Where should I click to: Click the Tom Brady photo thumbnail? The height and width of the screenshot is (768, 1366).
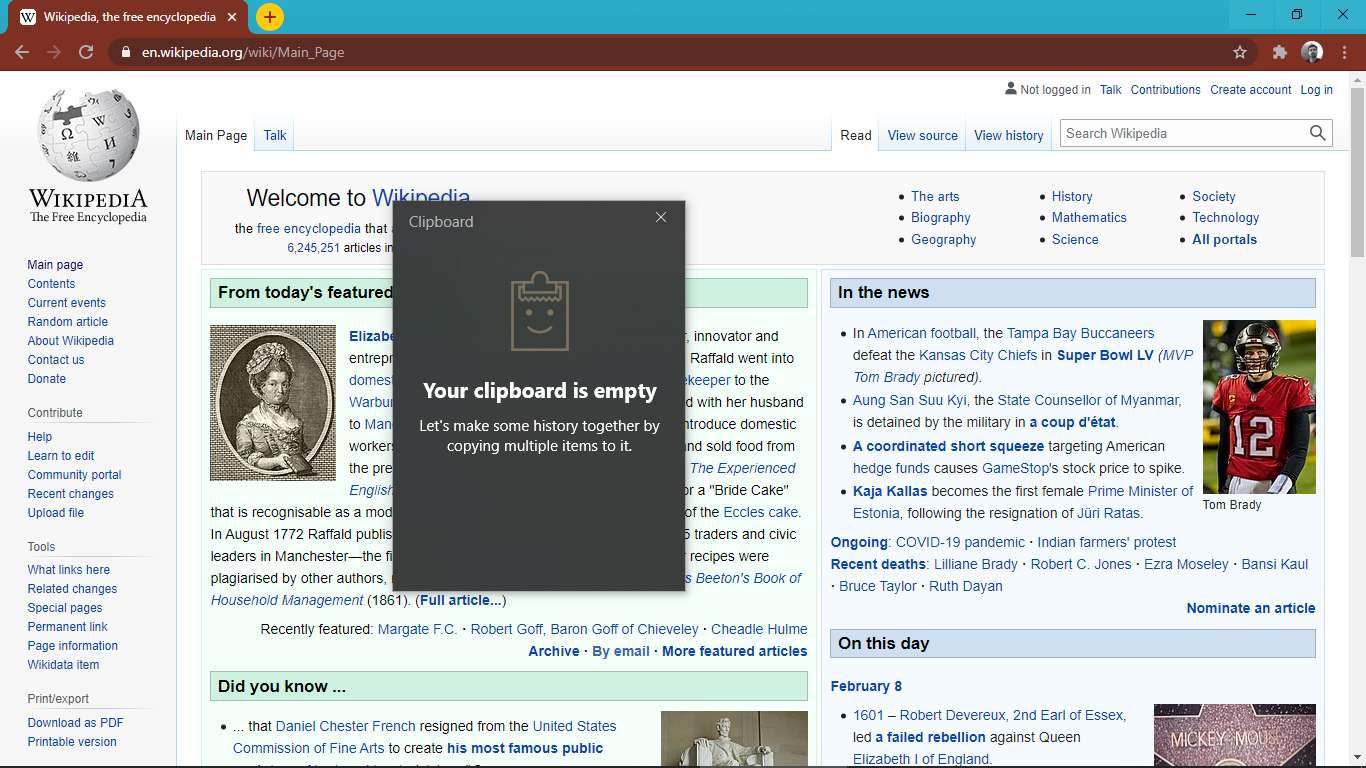tap(1259, 406)
